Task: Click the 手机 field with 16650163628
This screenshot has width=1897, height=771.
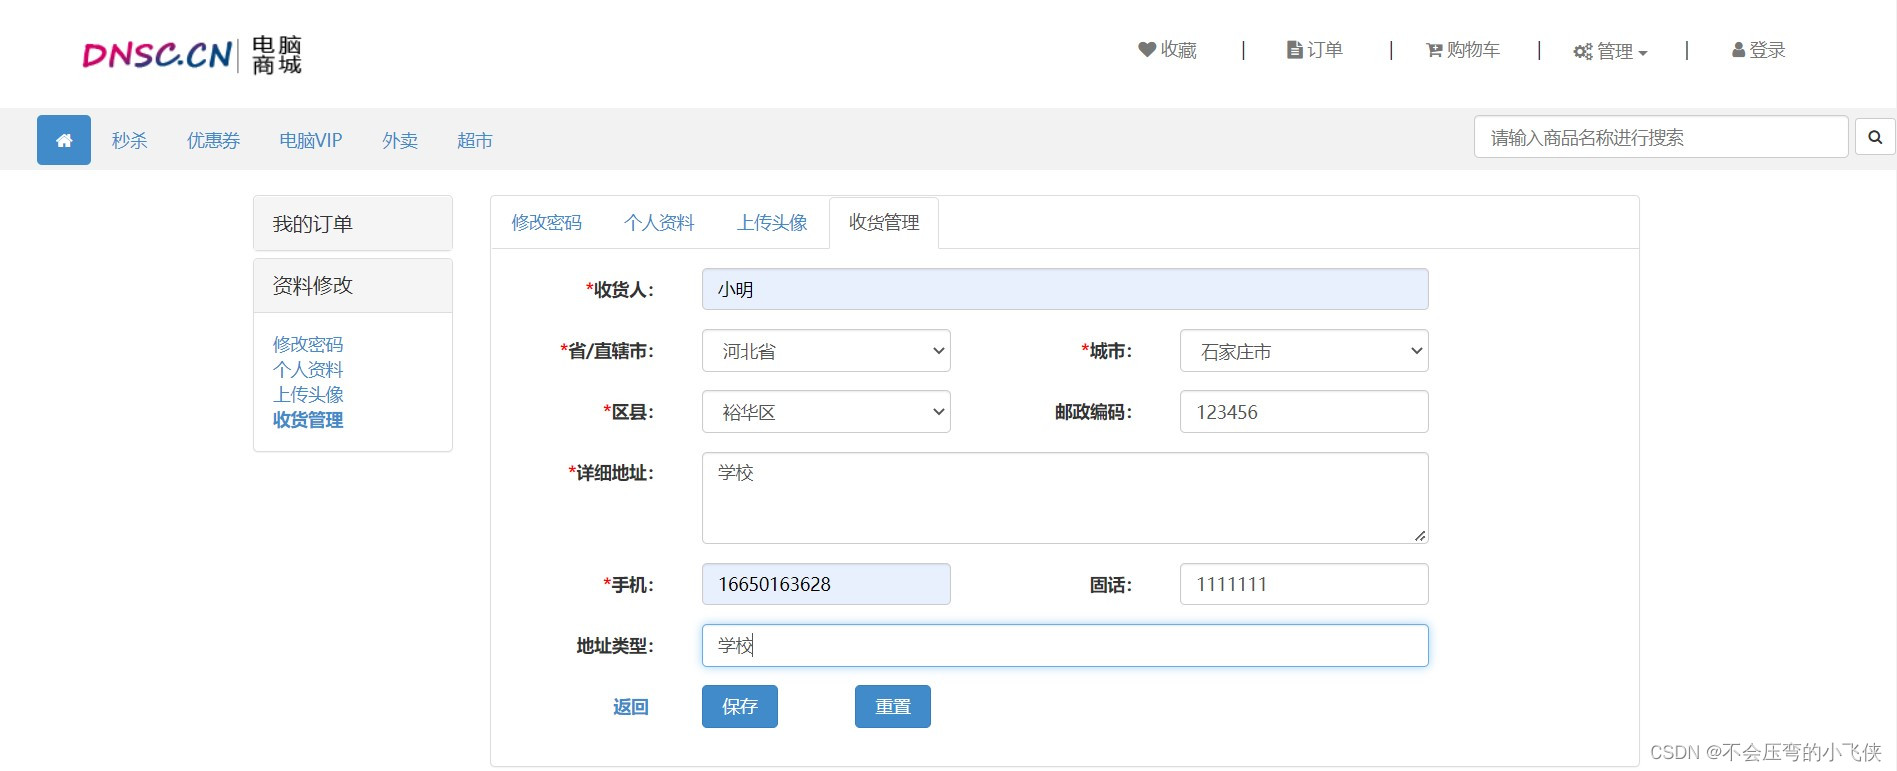Action: coord(826,584)
